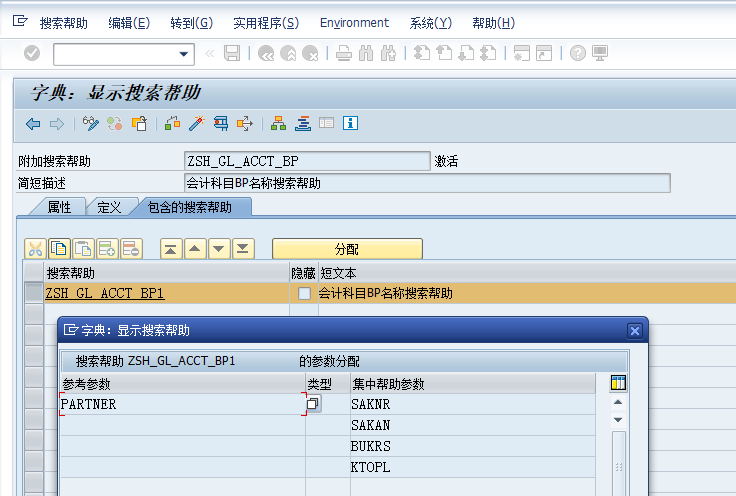Open the 实用程序(S) menu
Screen dimensions: 736x496
(x=266, y=23)
